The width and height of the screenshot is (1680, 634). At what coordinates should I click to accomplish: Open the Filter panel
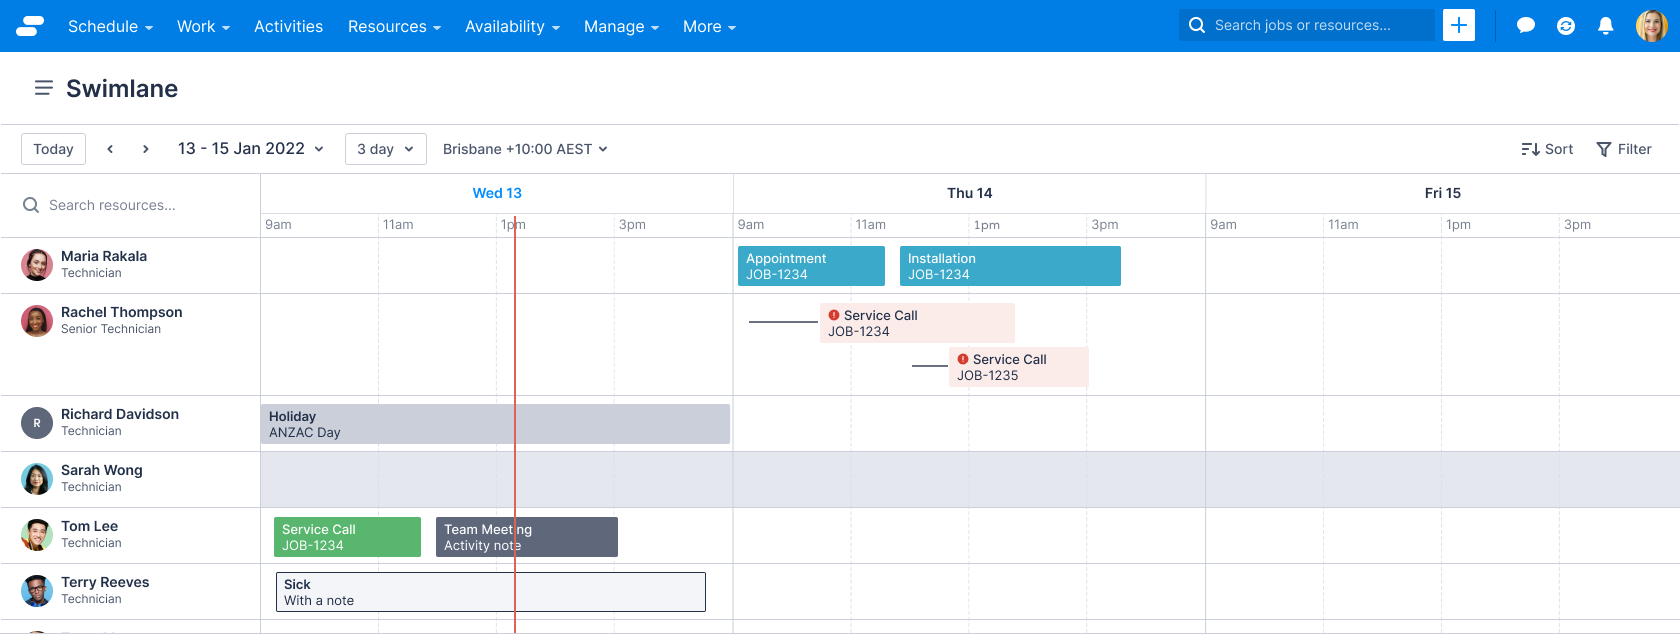[x=1624, y=149]
